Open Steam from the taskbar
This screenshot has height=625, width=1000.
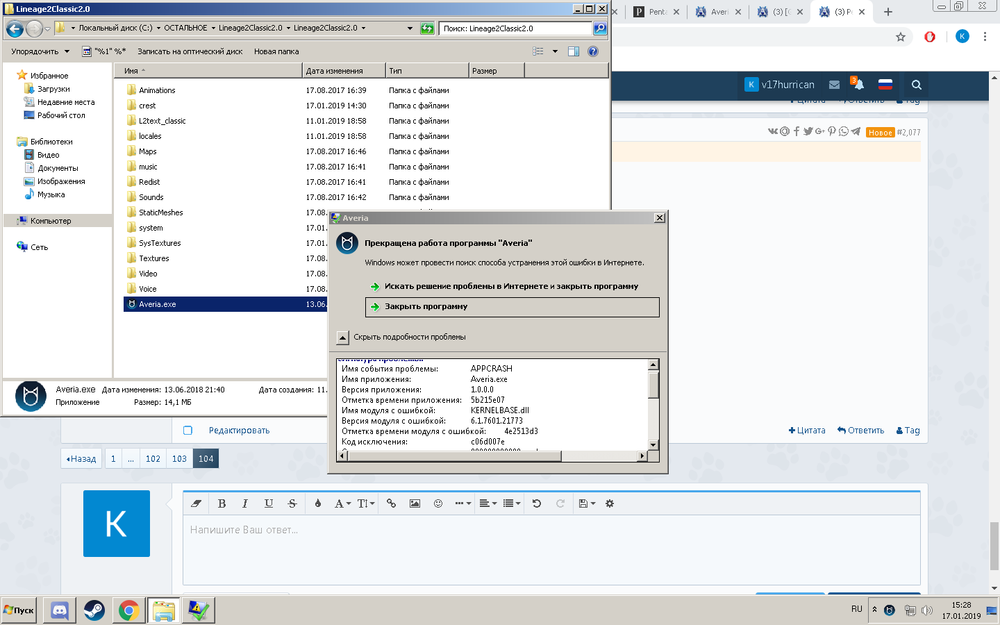pyautogui.click(x=93, y=608)
